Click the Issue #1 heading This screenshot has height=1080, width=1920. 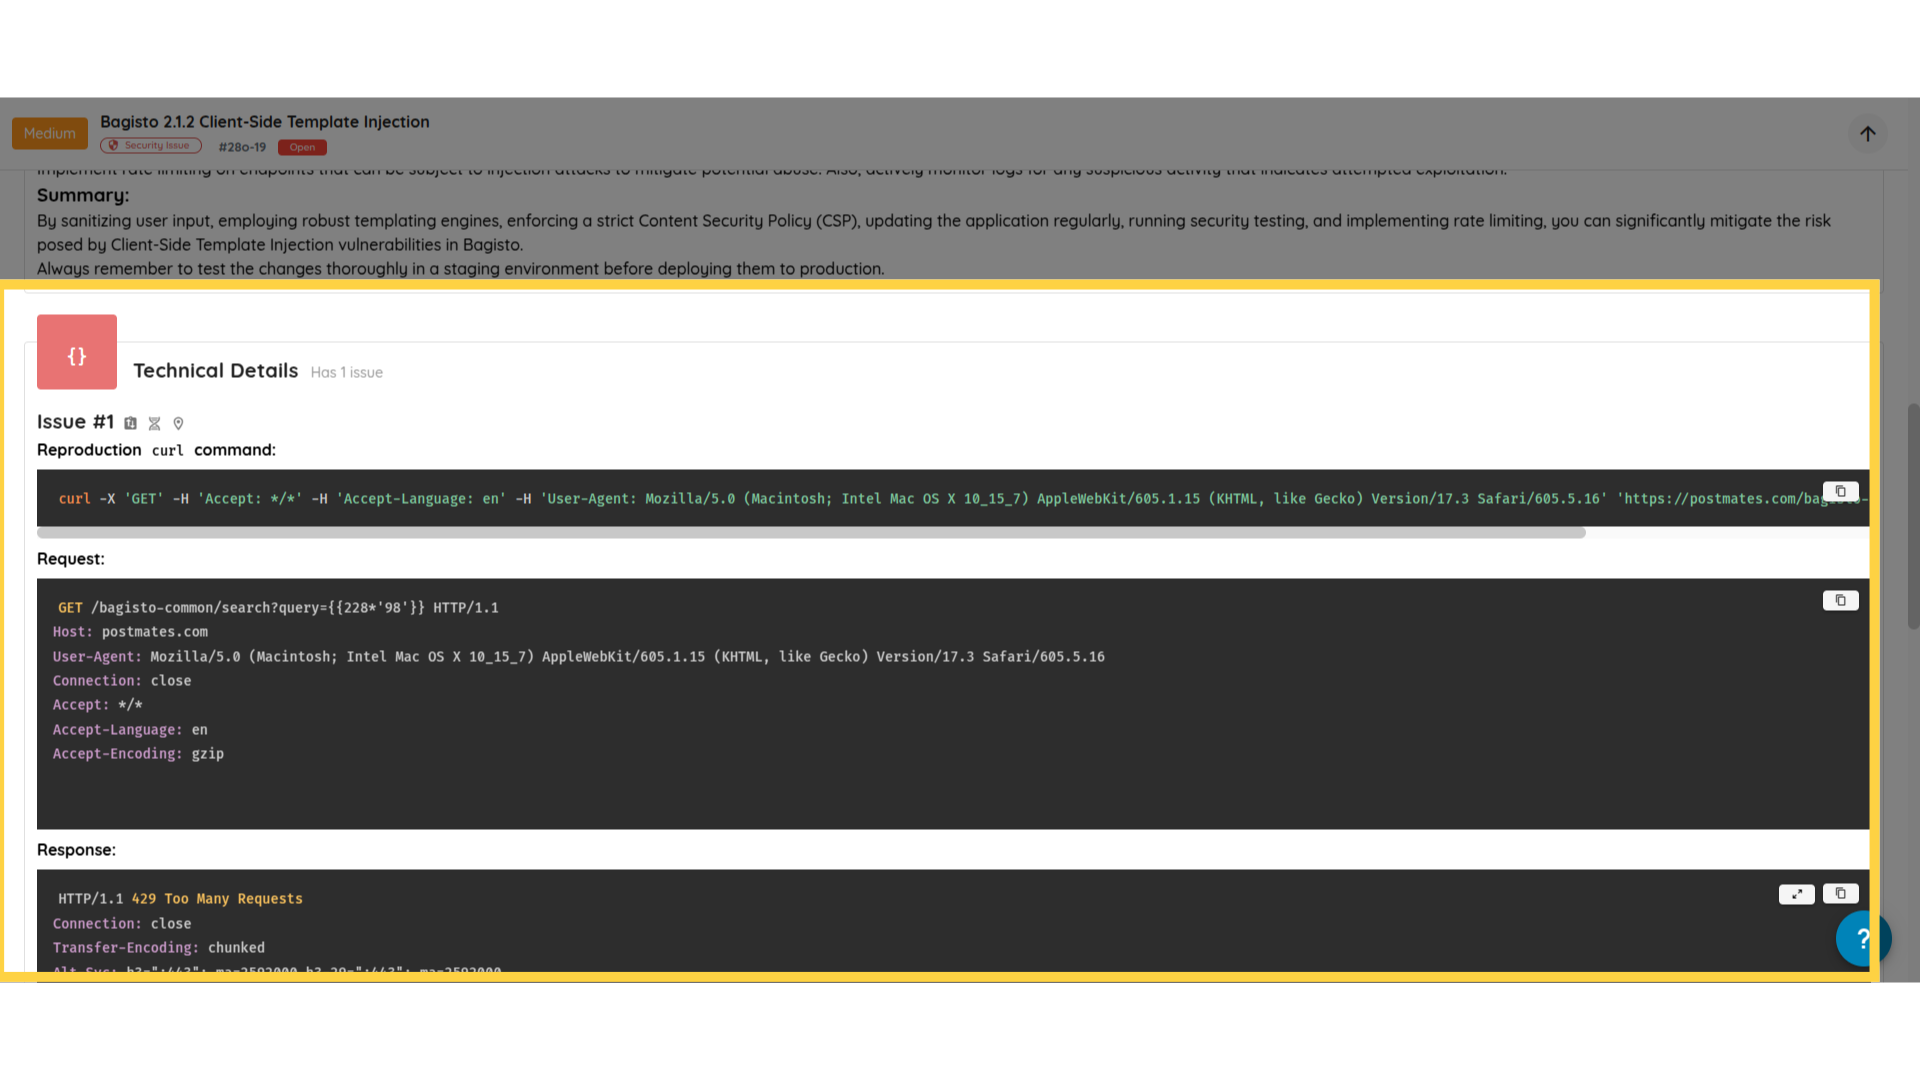pos(75,422)
